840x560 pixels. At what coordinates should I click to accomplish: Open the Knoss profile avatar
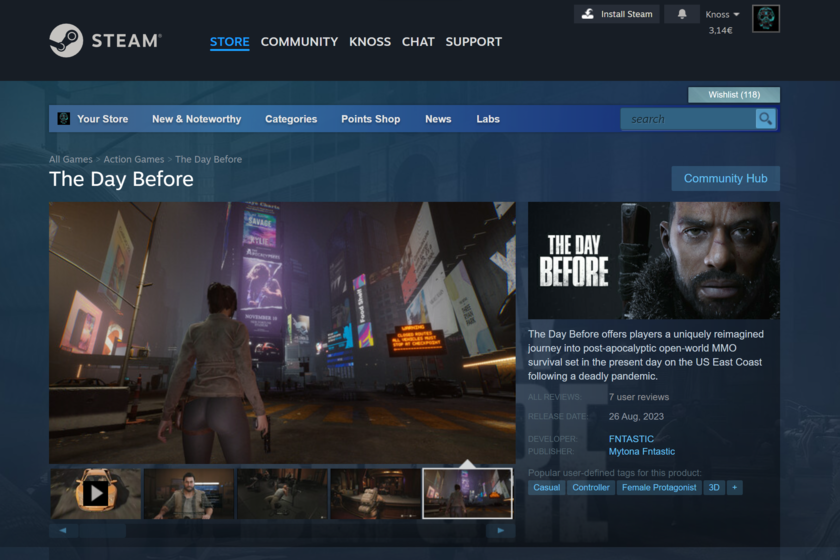click(766, 18)
